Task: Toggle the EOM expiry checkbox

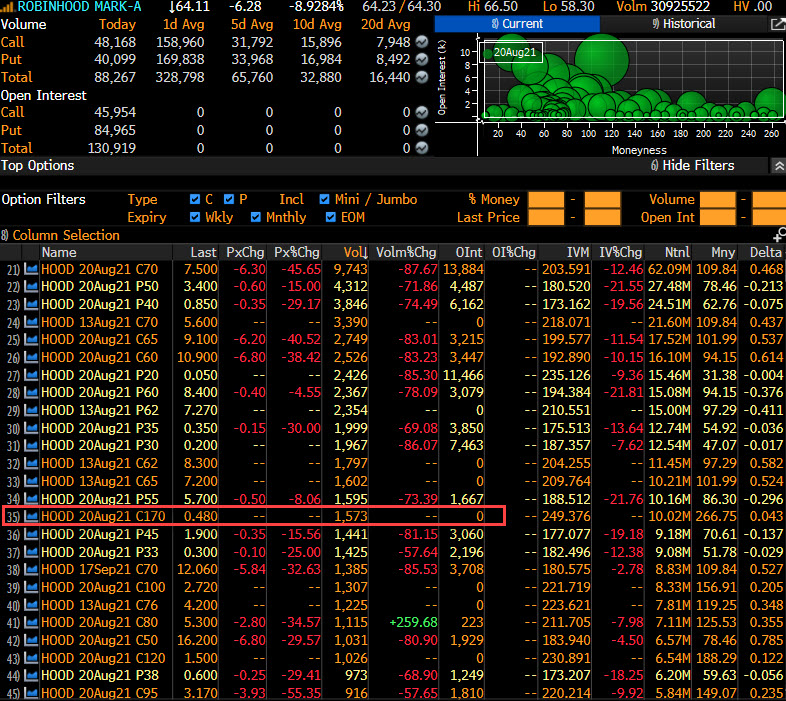Action: [330, 217]
